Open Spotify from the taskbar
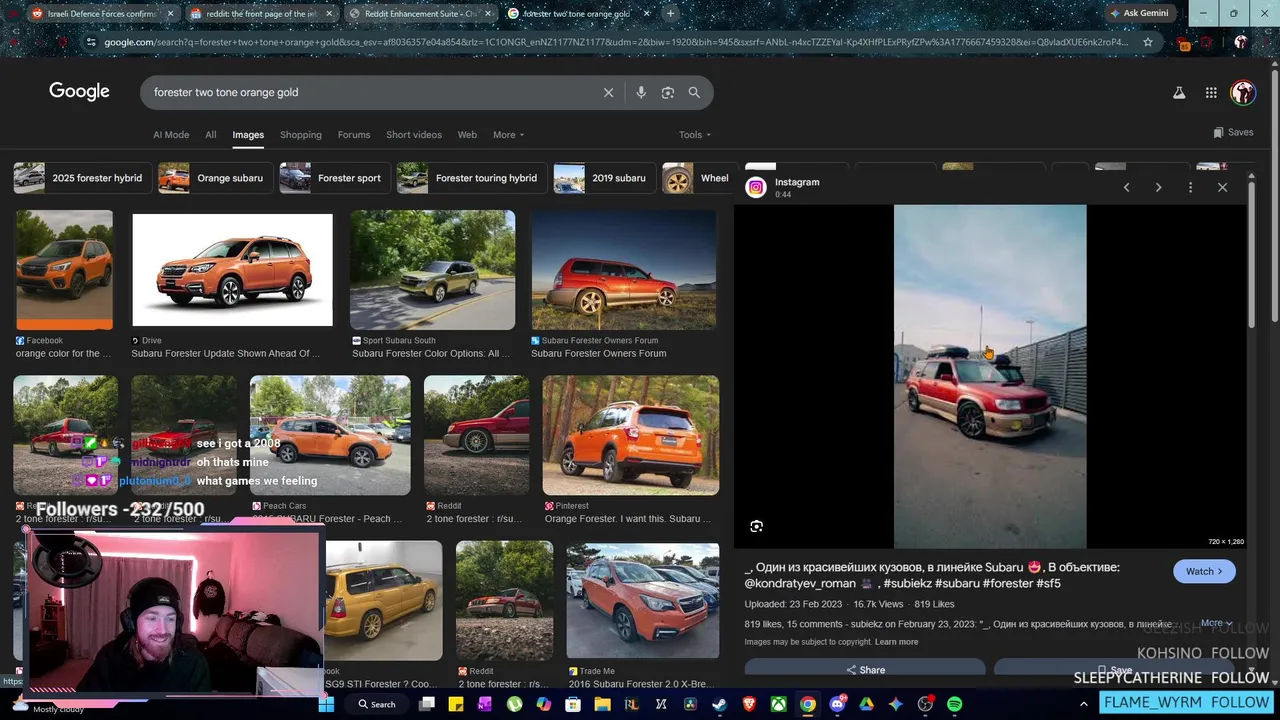The height and width of the screenshot is (720, 1280). coord(954,704)
